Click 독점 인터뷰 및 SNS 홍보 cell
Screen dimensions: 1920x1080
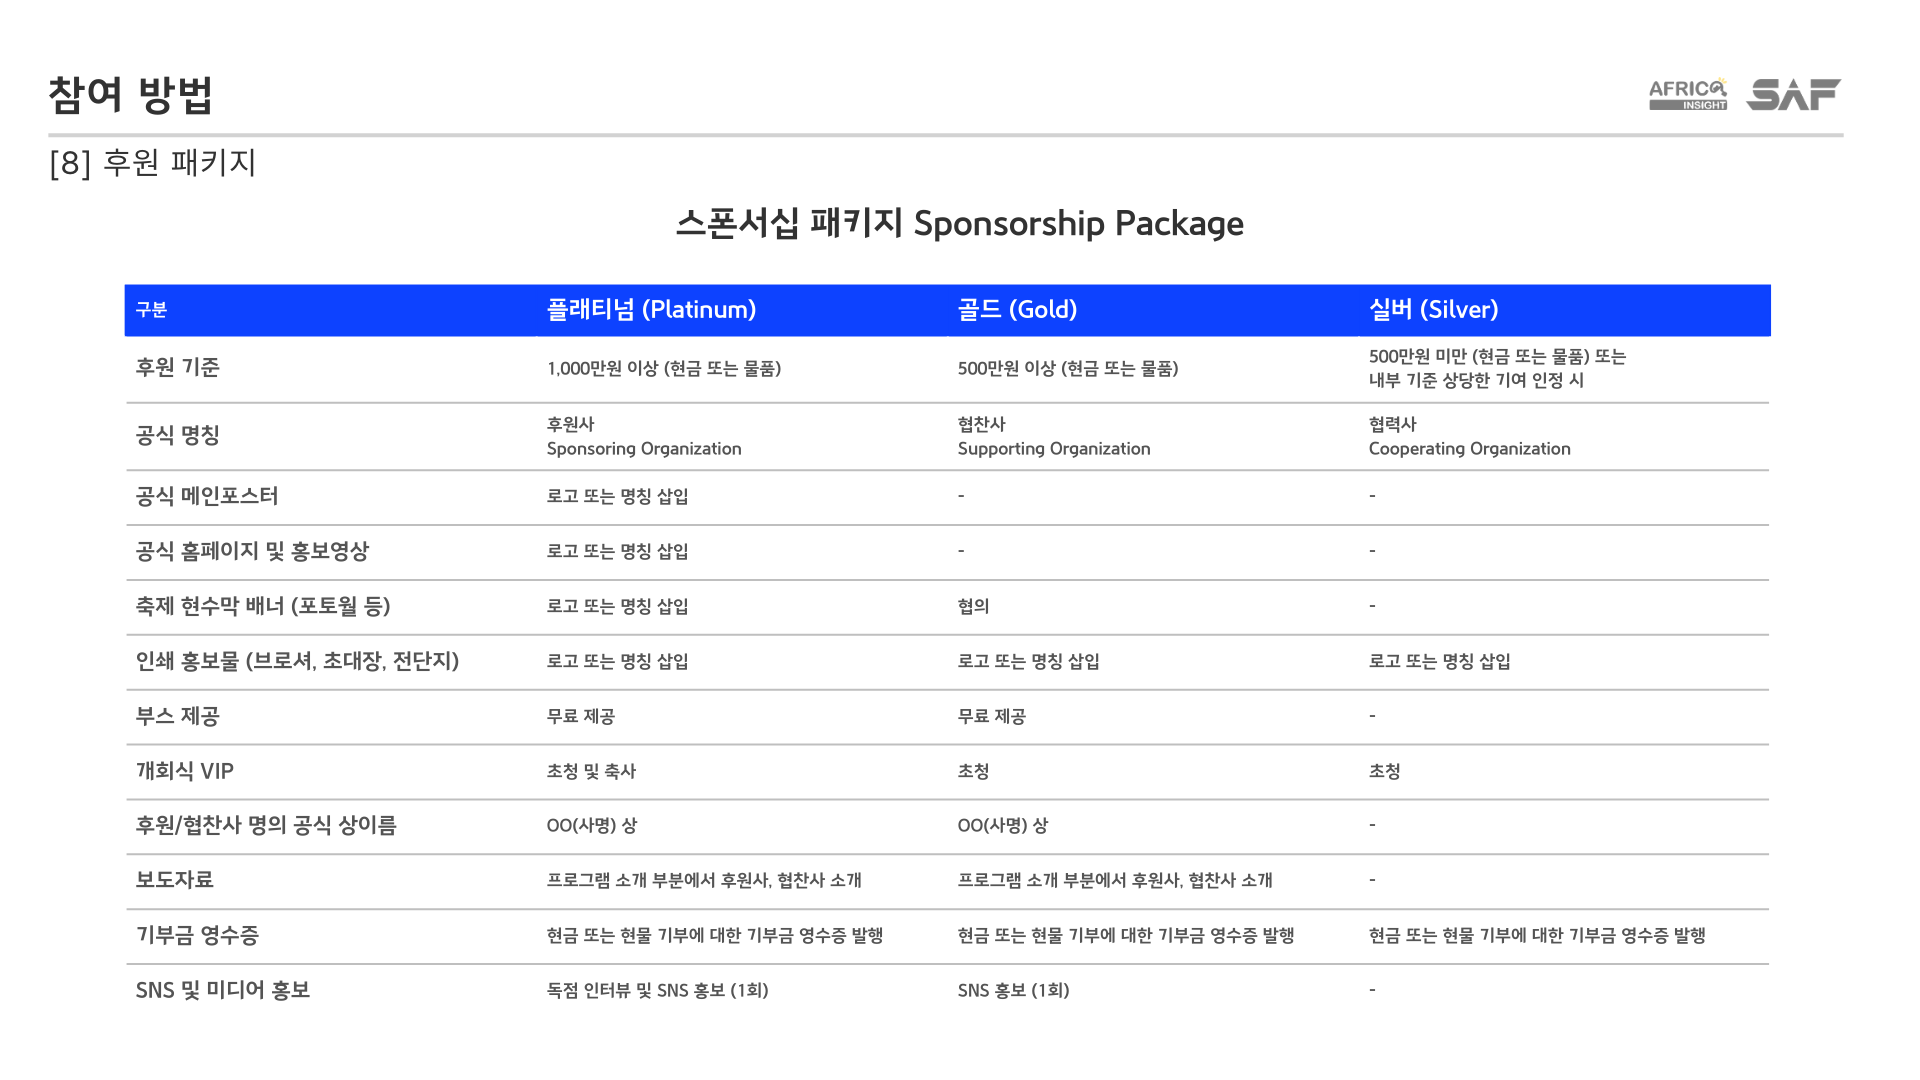tap(657, 990)
